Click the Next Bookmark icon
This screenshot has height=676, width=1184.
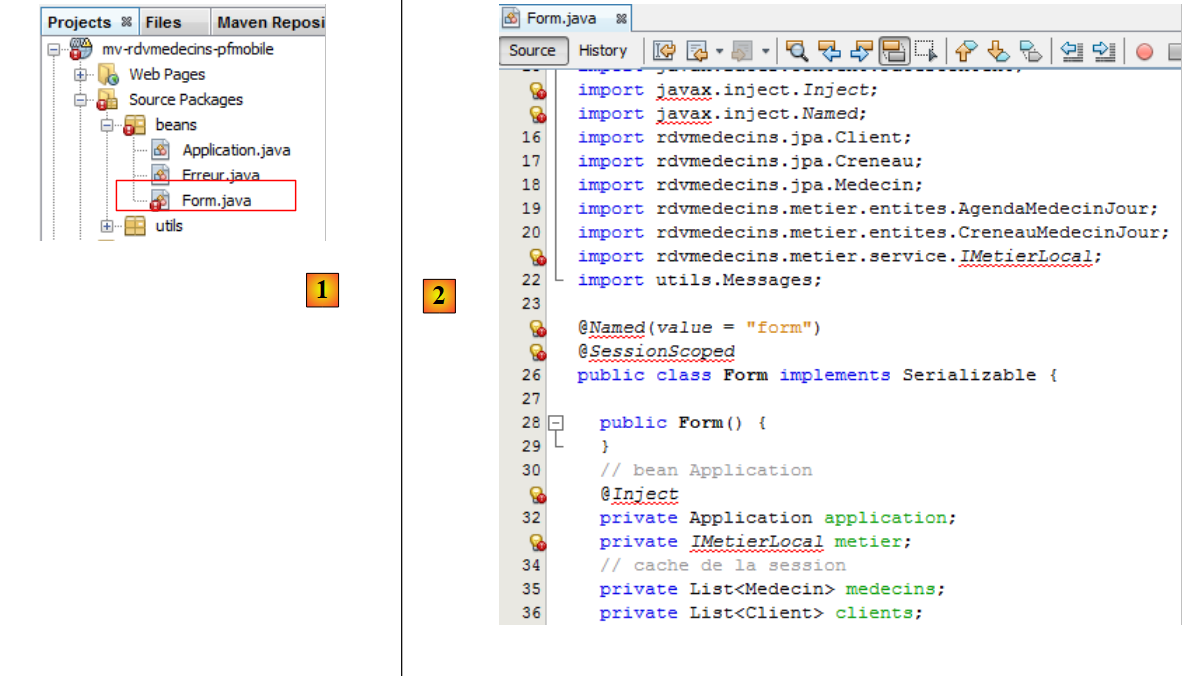pyautogui.click(x=998, y=51)
